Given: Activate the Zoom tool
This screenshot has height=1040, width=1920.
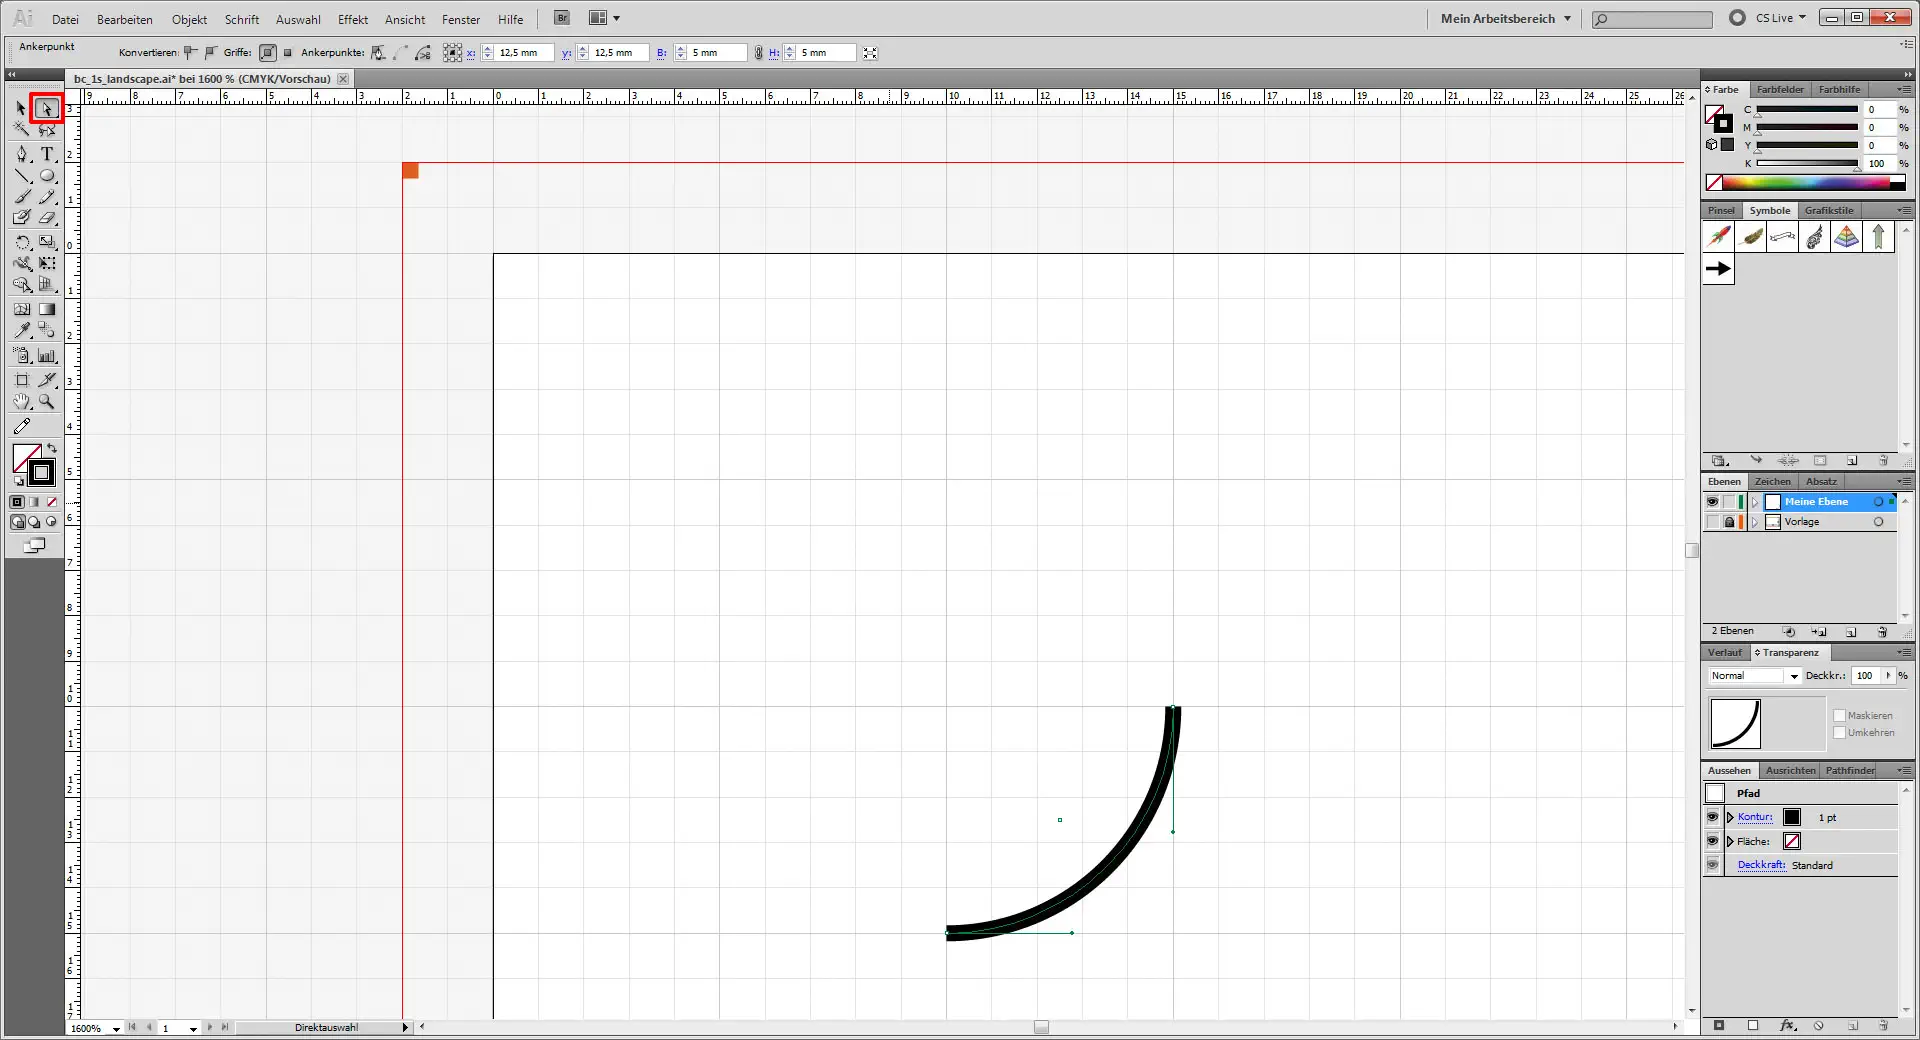Looking at the screenshot, I should [47, 402].
